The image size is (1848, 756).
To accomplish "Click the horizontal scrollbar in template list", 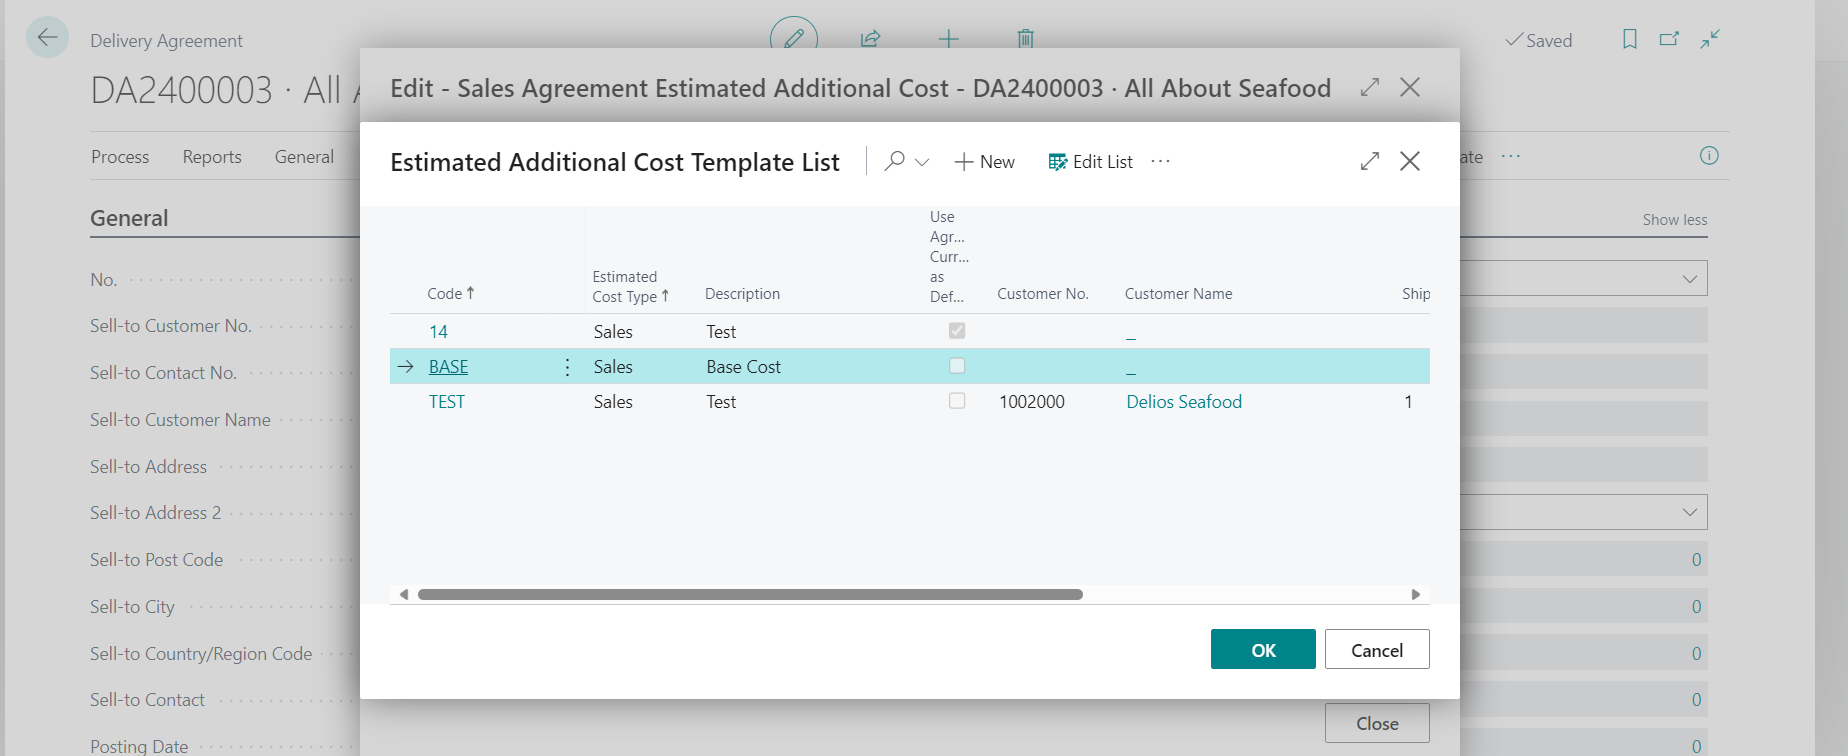I will pos(750,594).
